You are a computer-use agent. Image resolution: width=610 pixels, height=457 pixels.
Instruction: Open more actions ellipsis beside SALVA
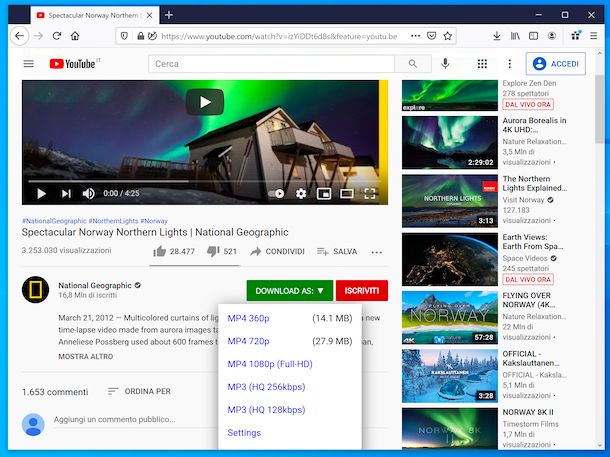[376, 252]
